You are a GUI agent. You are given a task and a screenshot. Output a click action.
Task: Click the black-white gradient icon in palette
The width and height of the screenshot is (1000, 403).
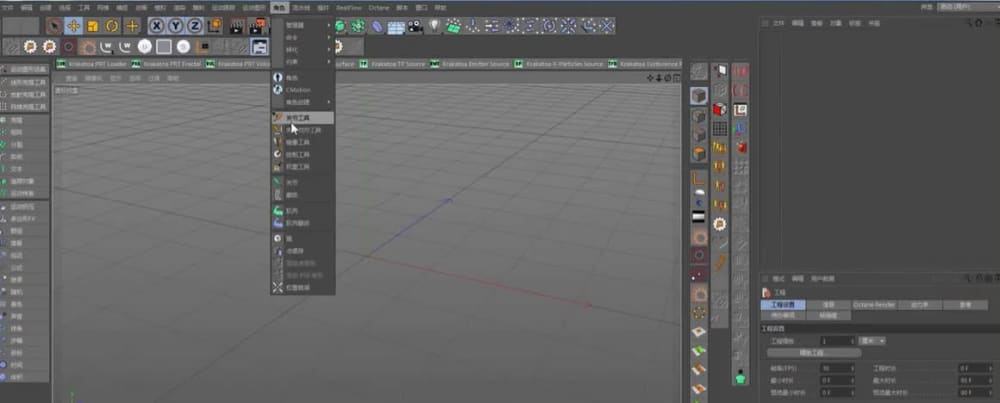(699, 217)
